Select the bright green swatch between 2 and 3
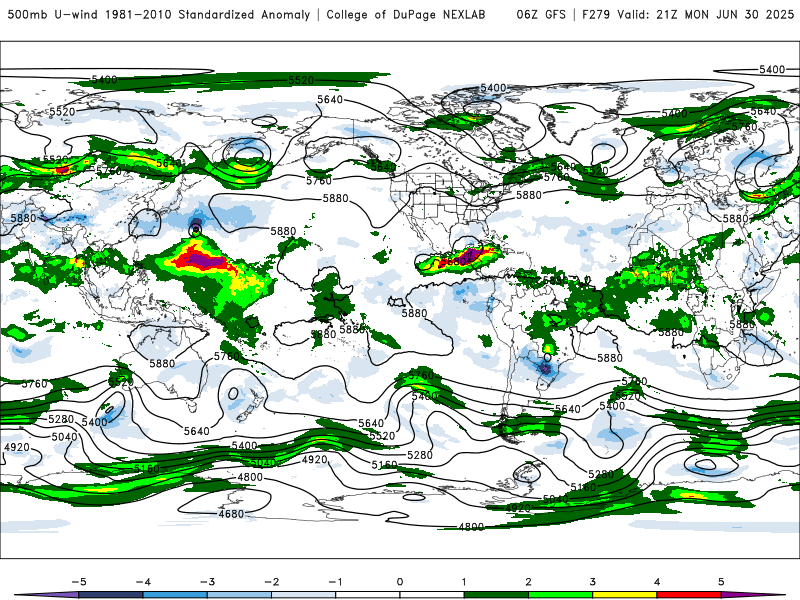The height and width of the screenshot is (600, 800). [560, 595]
